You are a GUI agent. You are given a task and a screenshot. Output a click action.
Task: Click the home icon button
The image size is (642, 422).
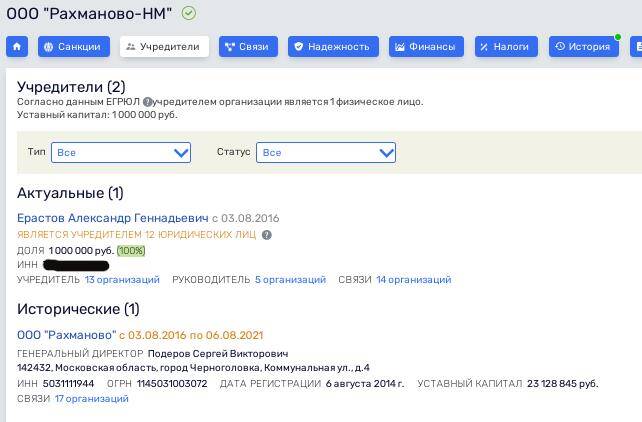pyautogui.click(x=17, y=47)
